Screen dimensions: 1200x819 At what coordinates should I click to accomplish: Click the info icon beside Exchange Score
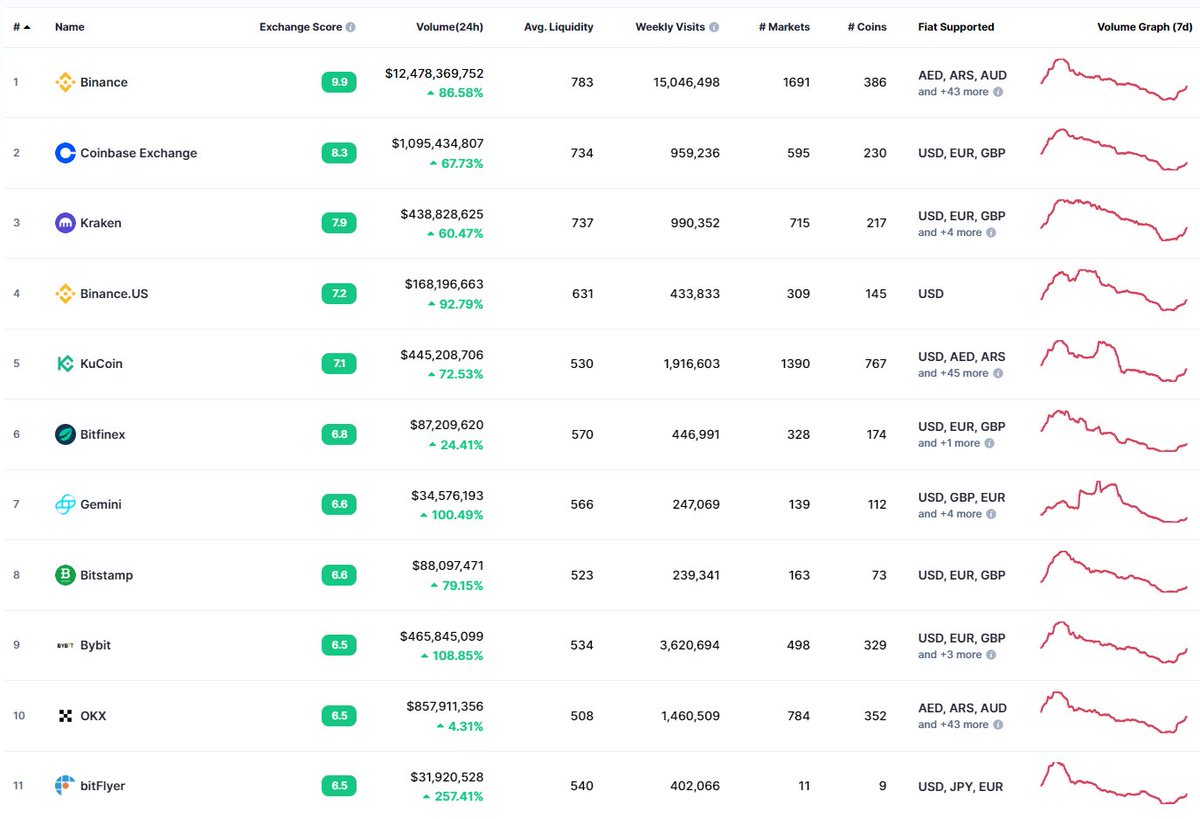(x=350, y=27)
